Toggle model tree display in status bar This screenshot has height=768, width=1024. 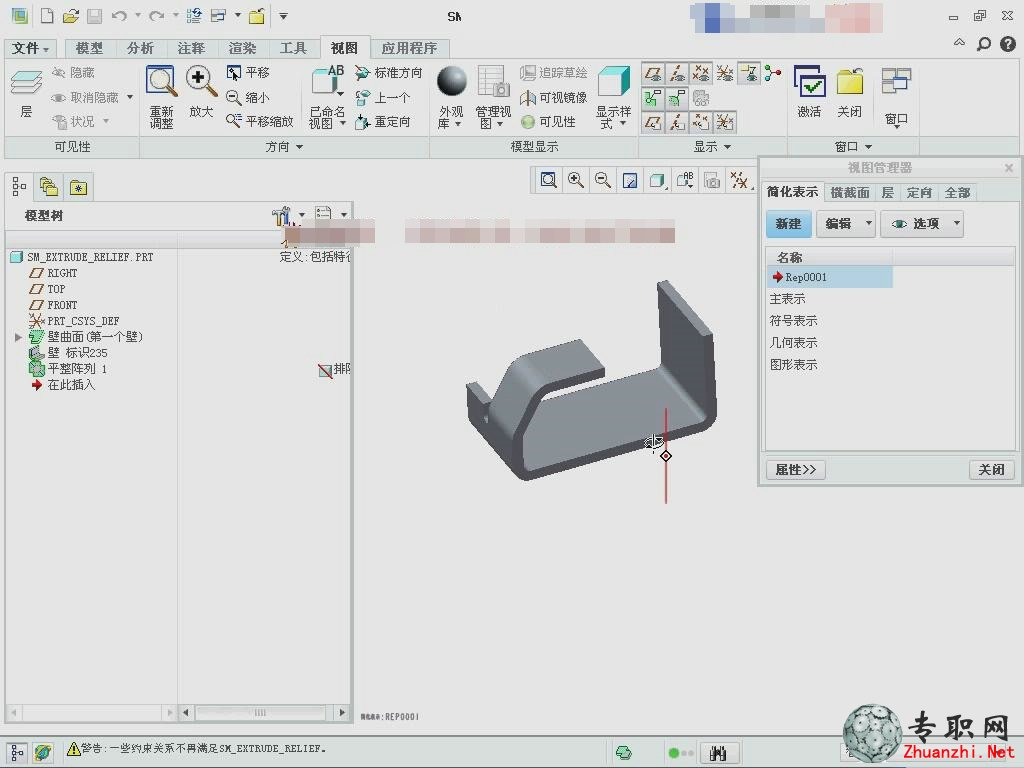(18, 752)
